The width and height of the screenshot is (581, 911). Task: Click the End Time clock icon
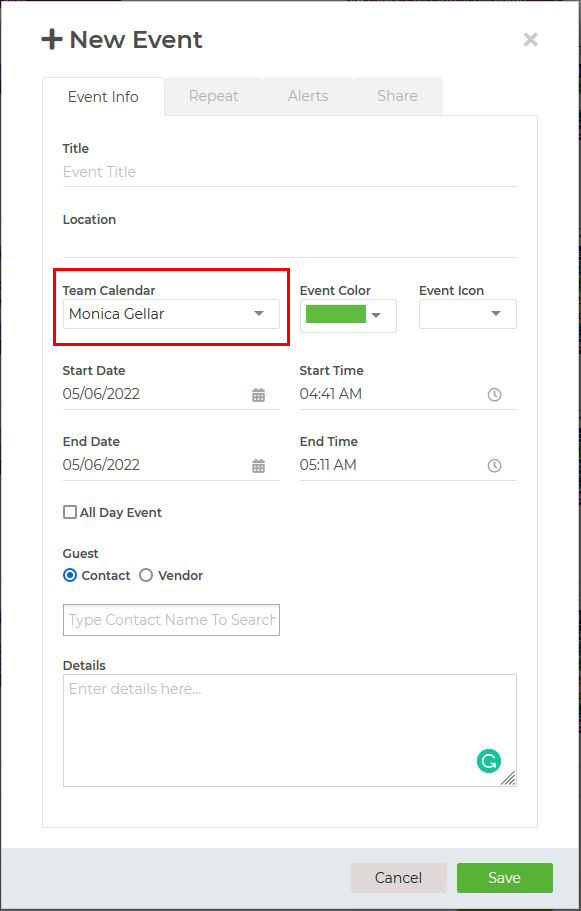coord(494,466)
